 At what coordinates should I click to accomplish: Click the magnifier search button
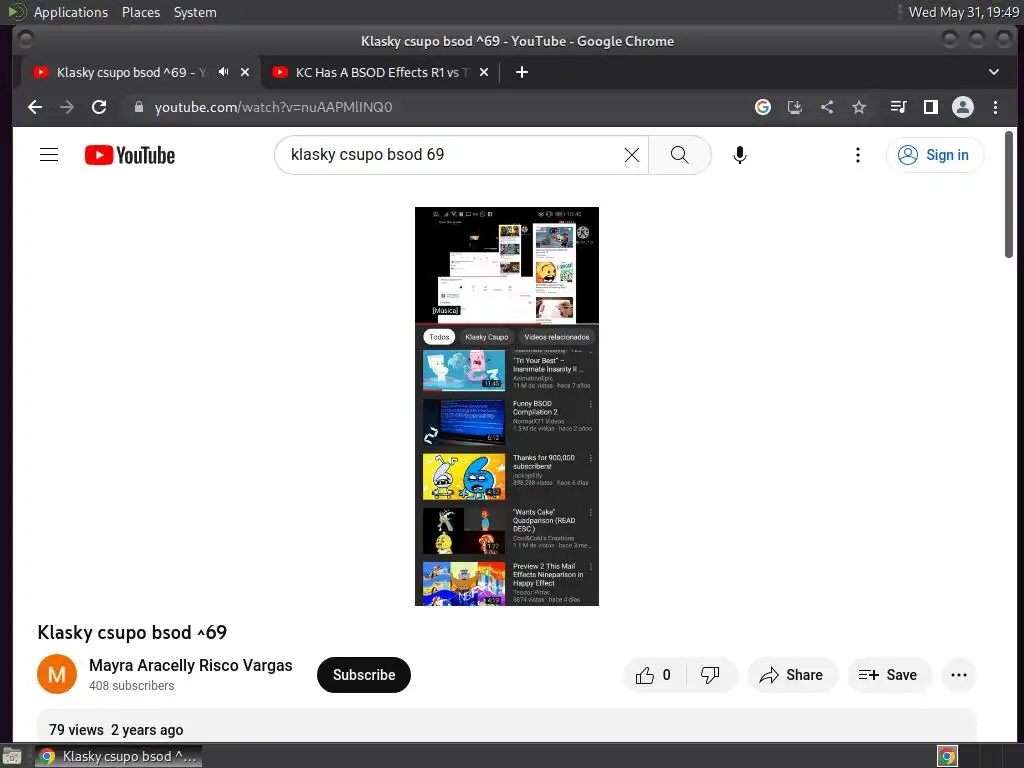click(679, 155)
